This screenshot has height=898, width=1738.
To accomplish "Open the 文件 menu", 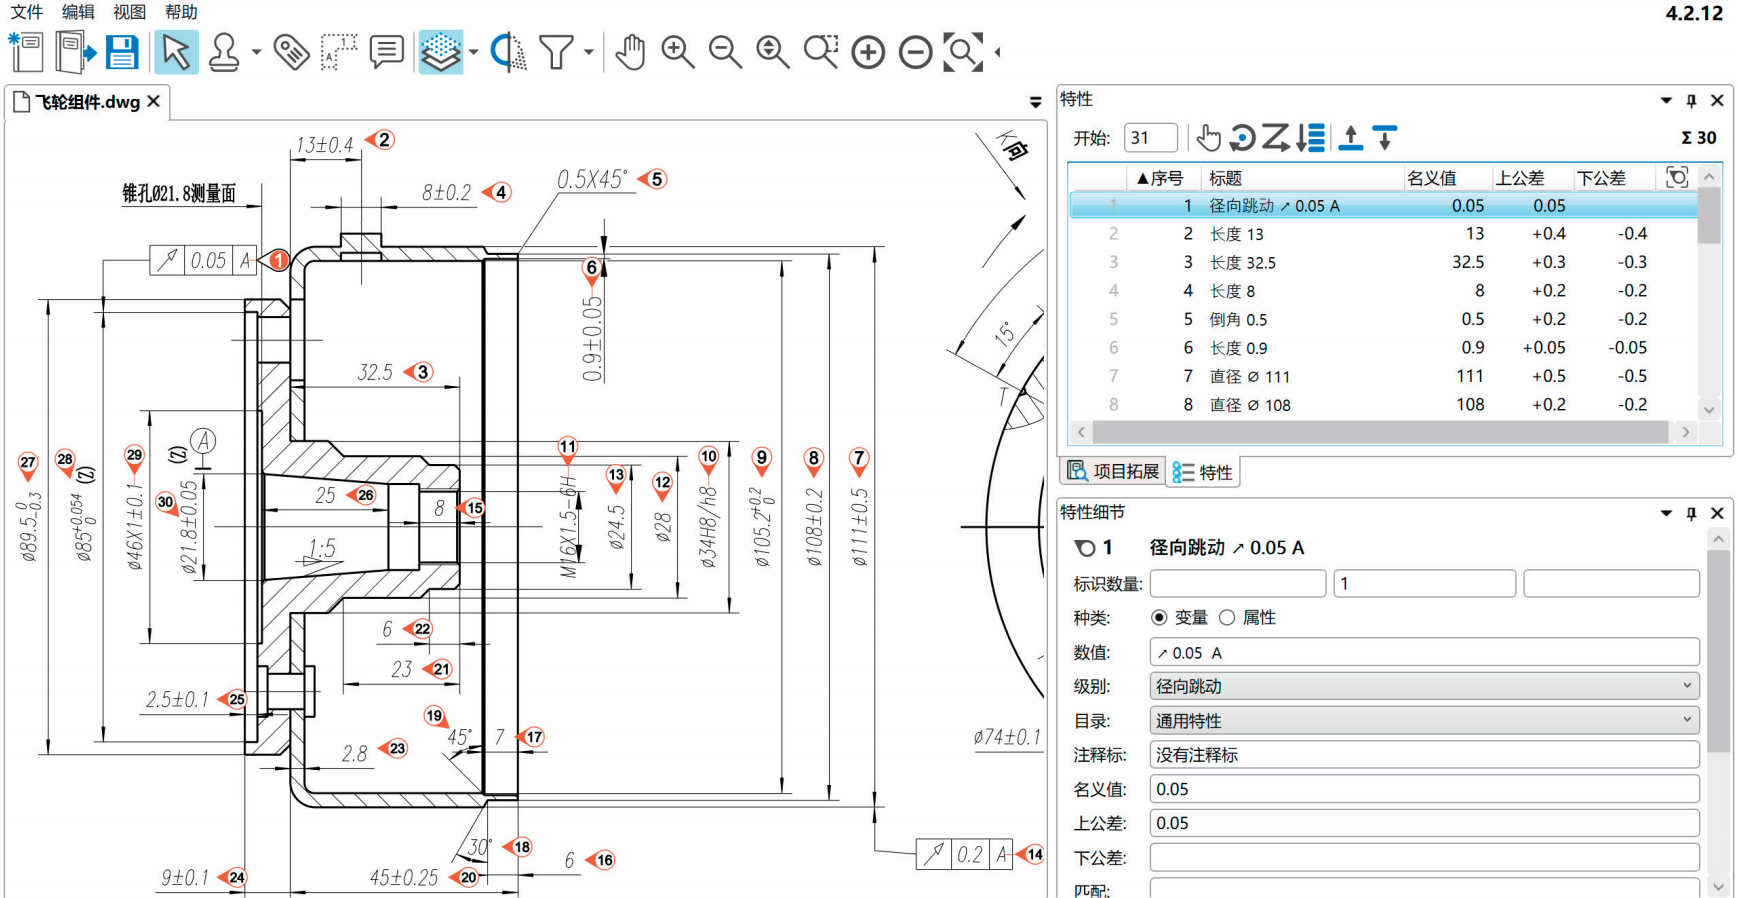I will pos(27,12).
